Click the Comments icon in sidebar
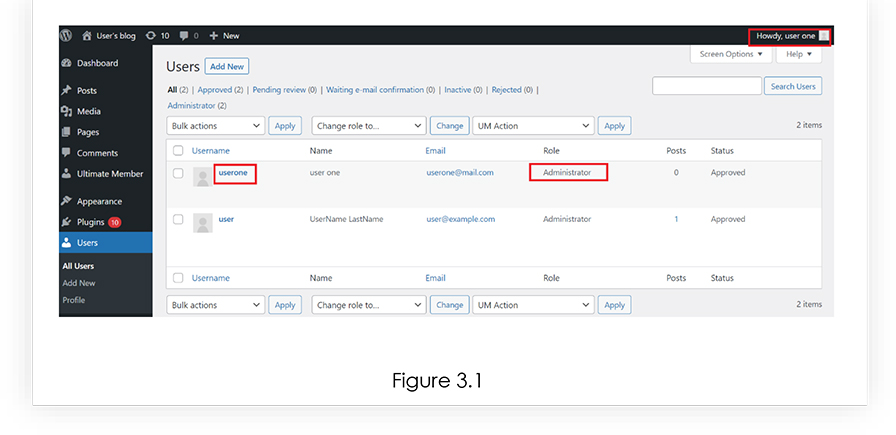 67,153
